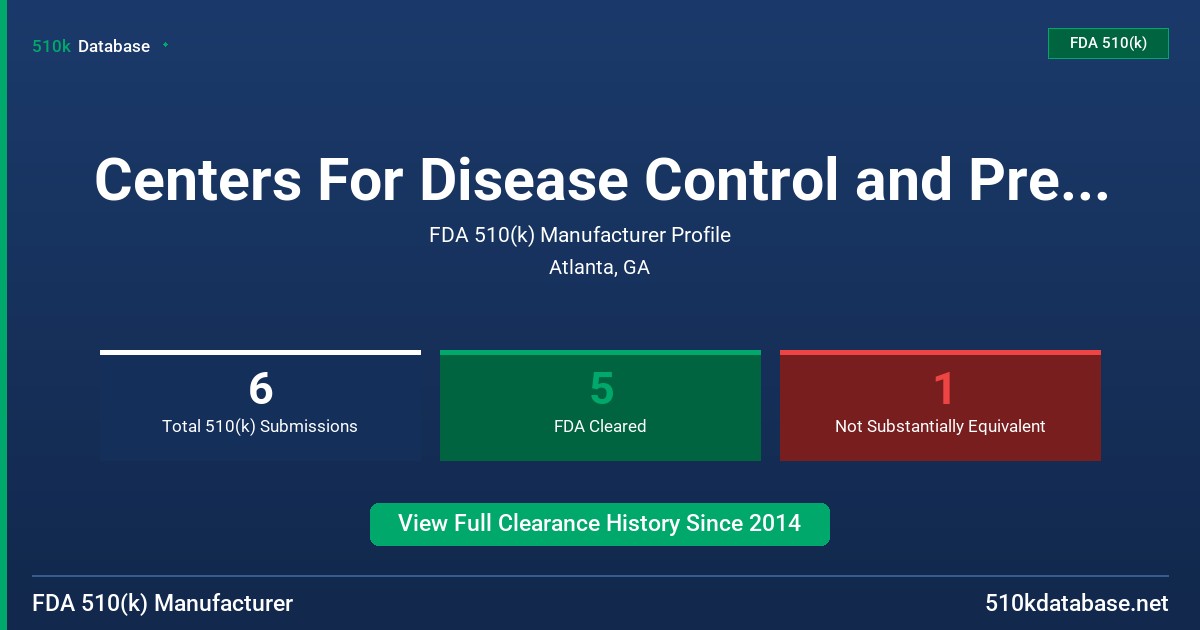
Task: Click the Atlanta, GA location text
Action: tap(599, 268)
